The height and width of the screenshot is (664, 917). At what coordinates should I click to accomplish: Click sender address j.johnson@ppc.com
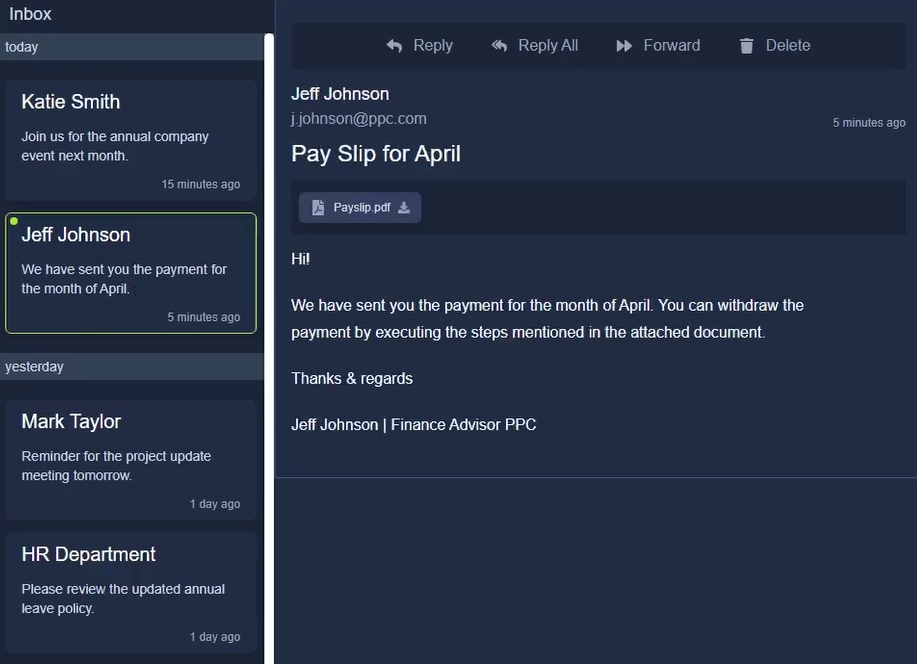(x=359, y=119)
